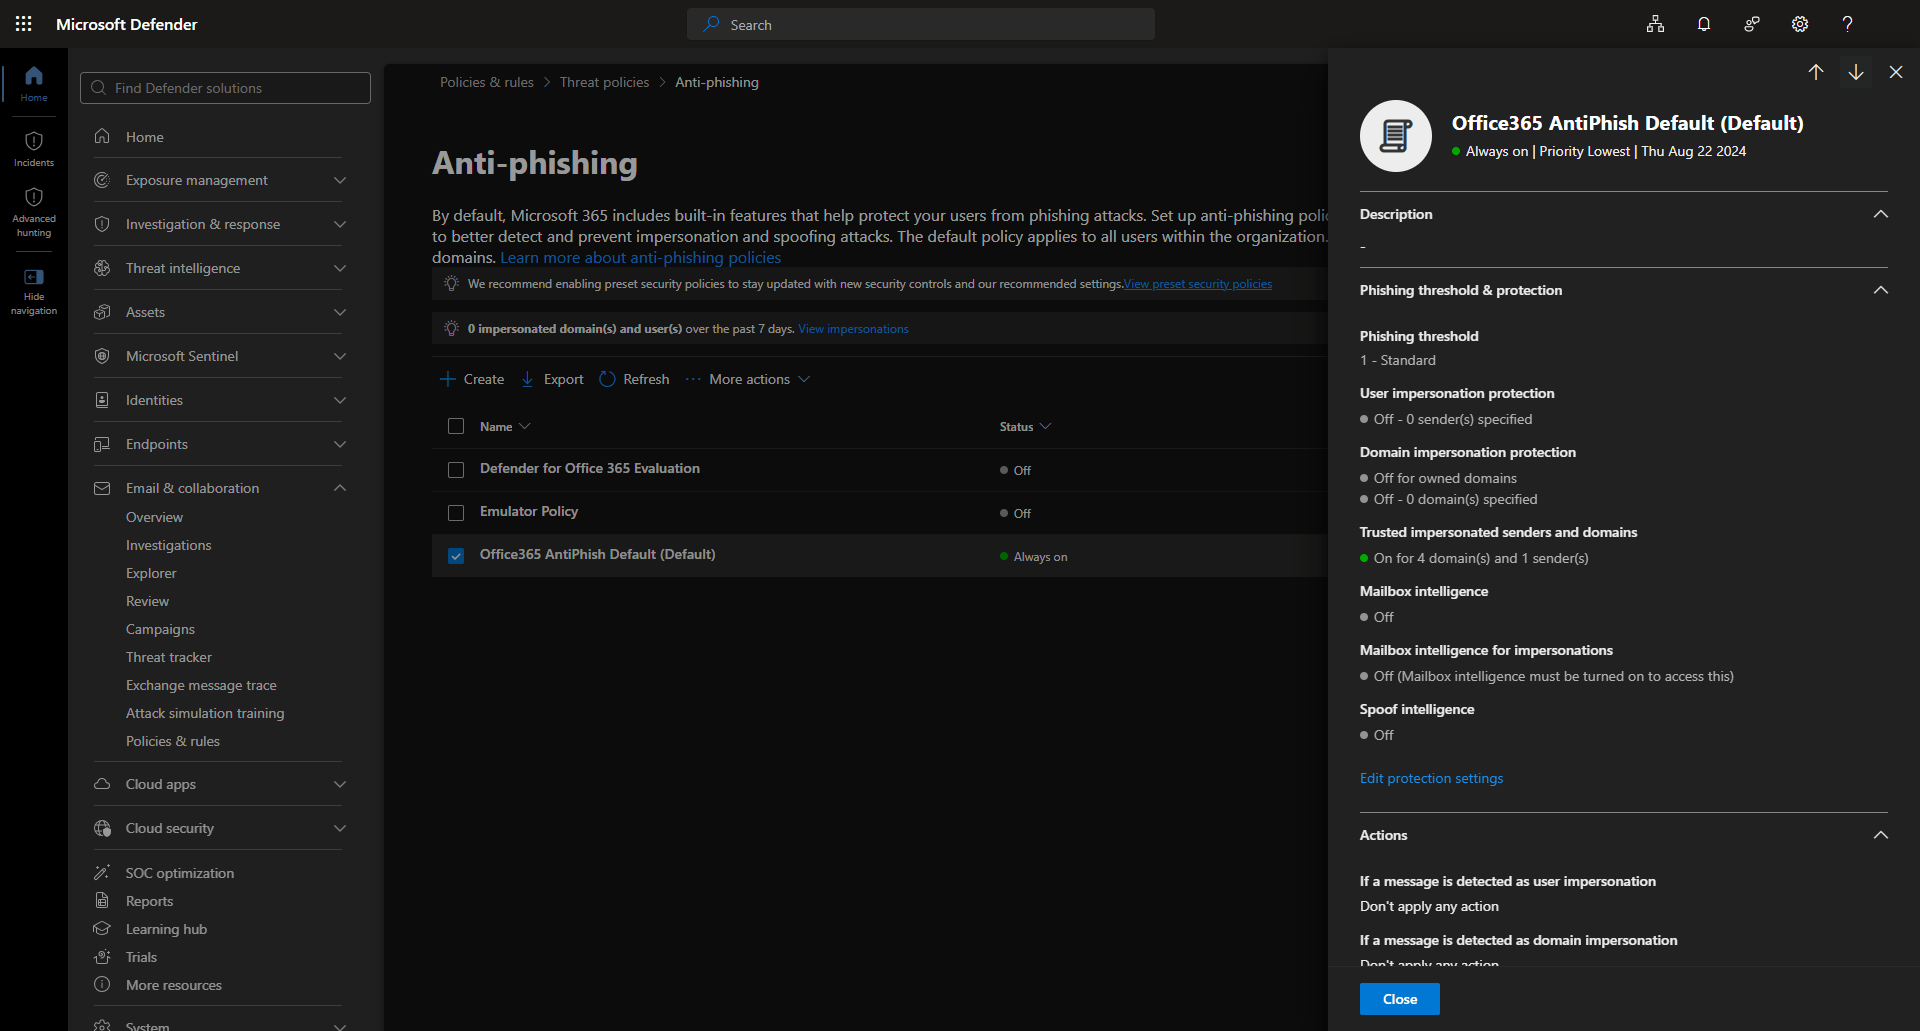Open Attack simulation training

[205, 713]
